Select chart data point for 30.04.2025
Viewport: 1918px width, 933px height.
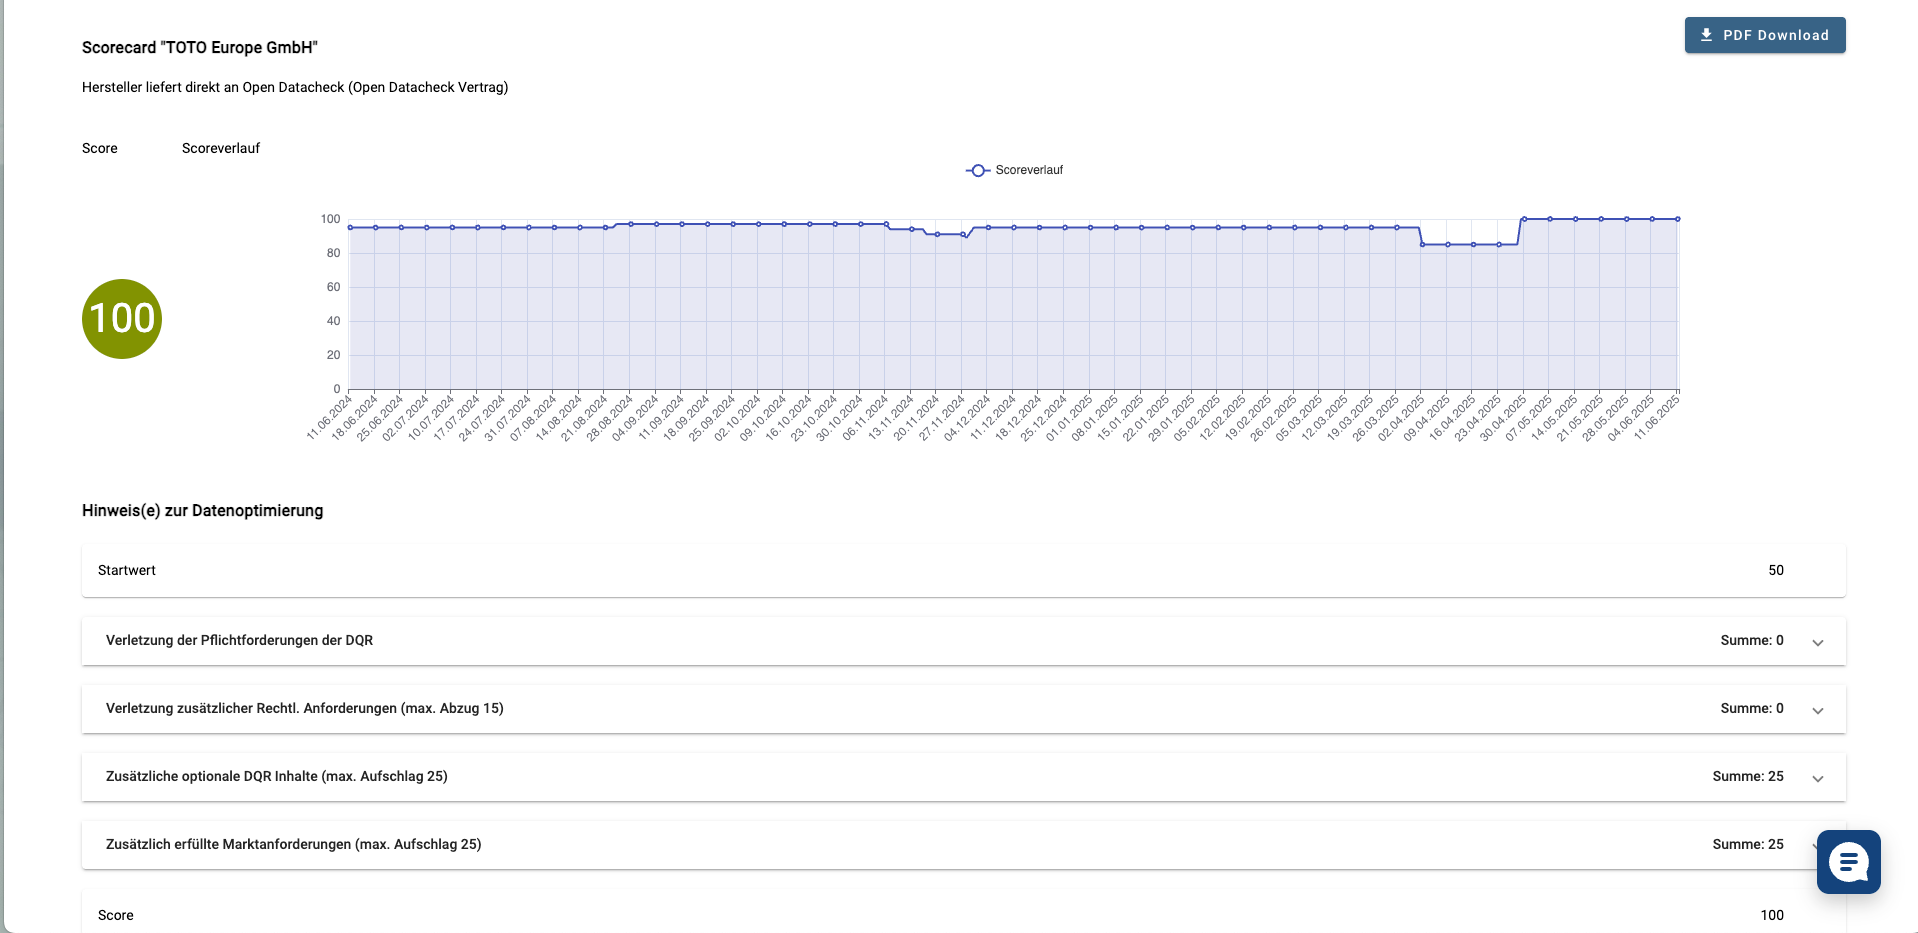click(1524, 219)
